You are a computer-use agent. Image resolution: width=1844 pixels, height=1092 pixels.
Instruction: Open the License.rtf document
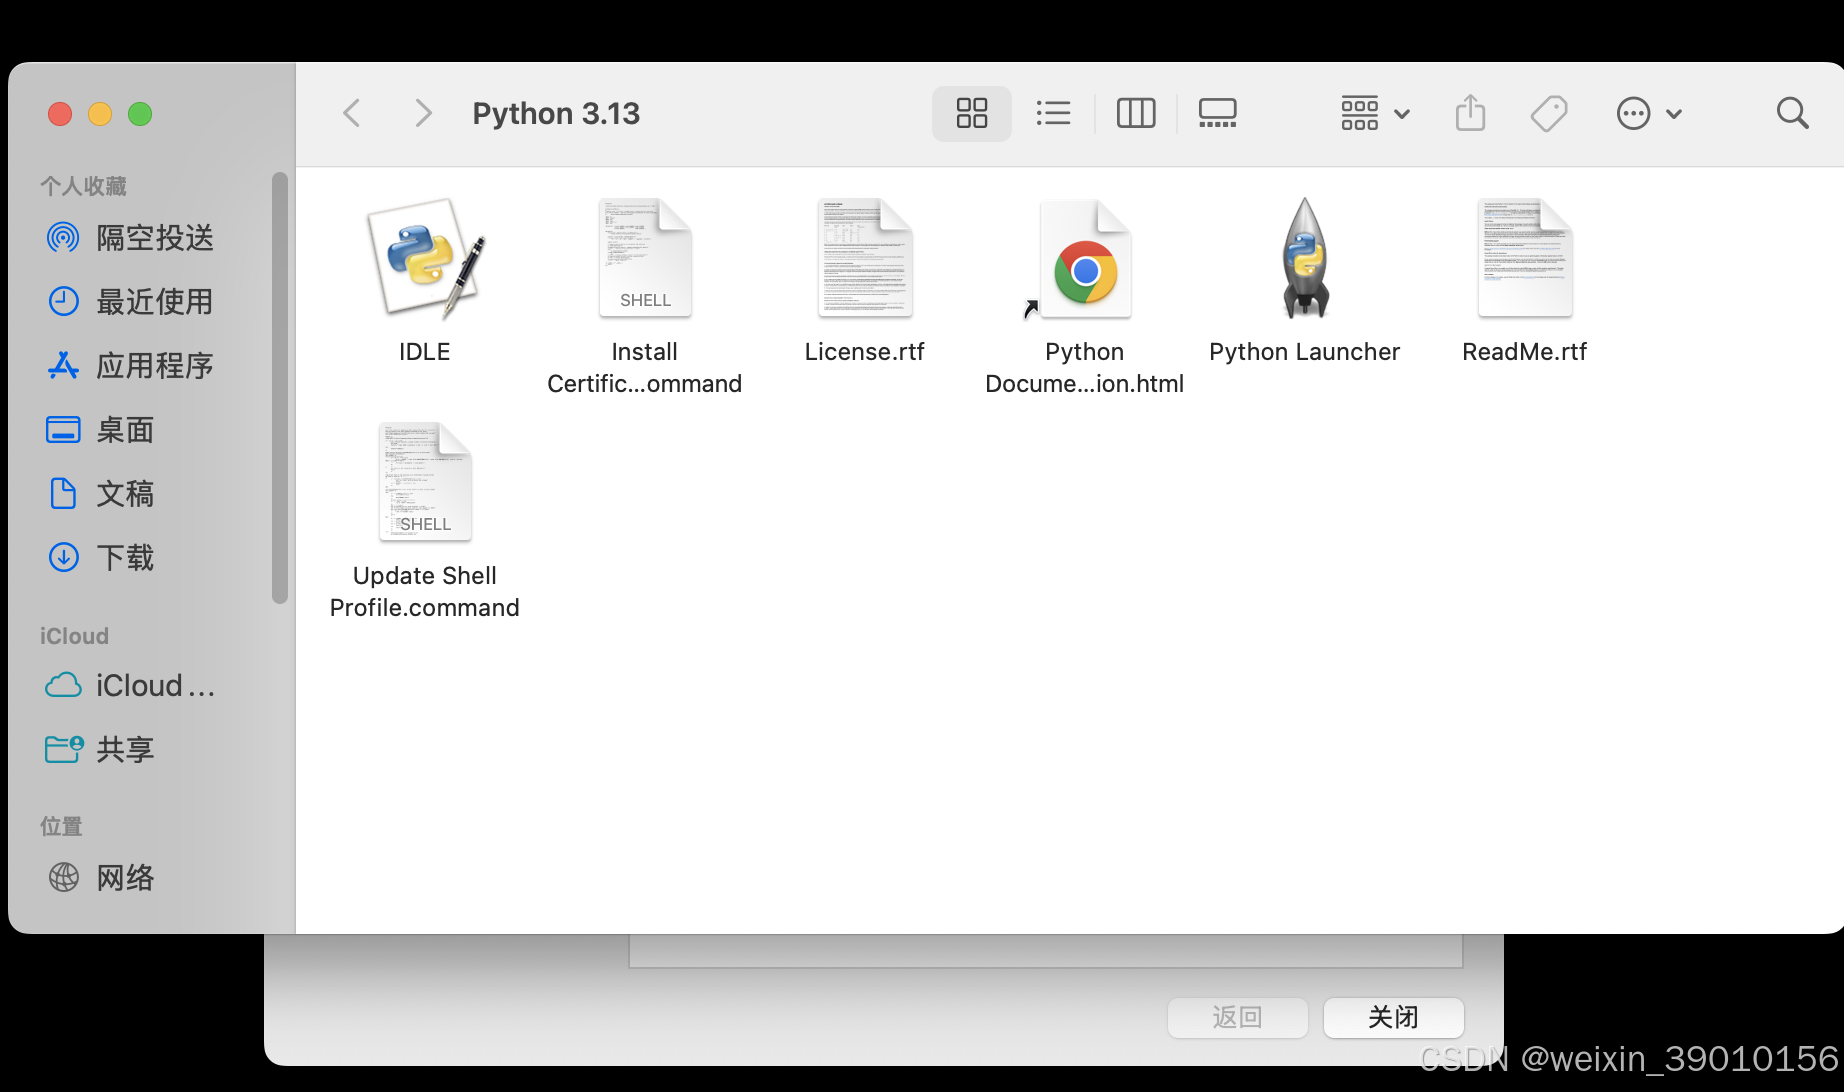[x=864, y=258]
